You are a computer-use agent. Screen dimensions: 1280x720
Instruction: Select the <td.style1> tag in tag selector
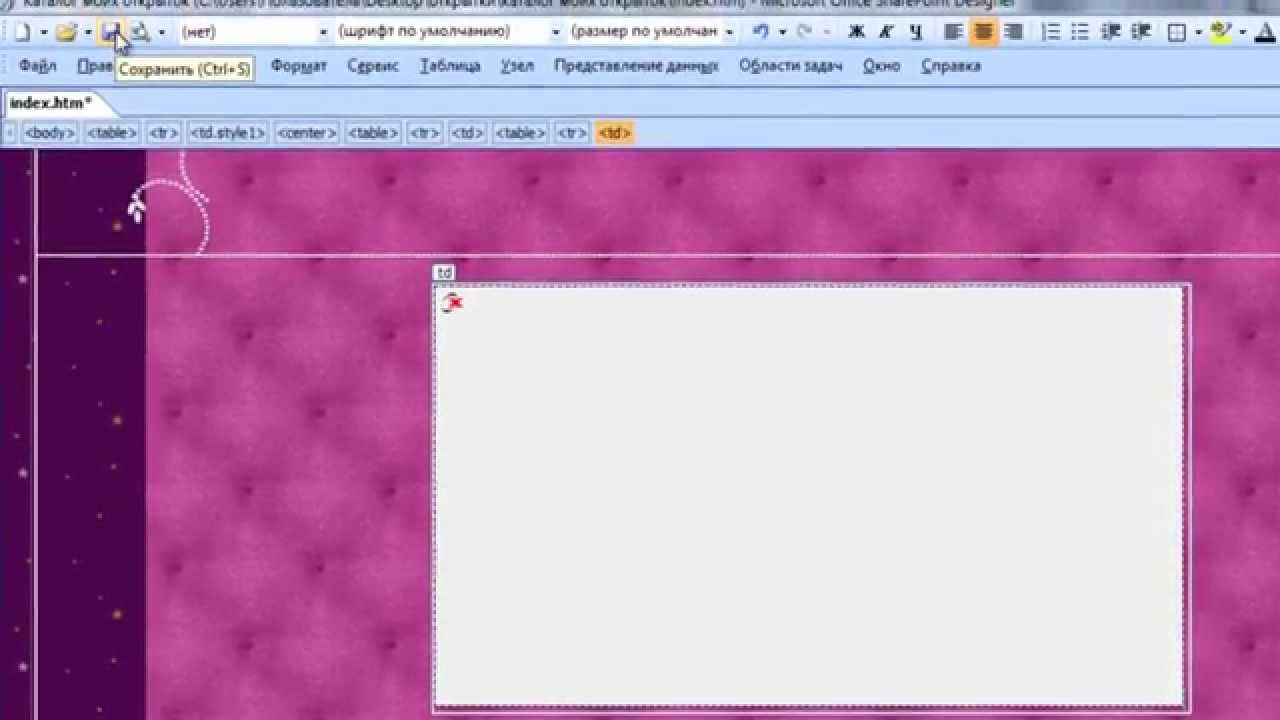pyautogui.click(x=228, y=133)
